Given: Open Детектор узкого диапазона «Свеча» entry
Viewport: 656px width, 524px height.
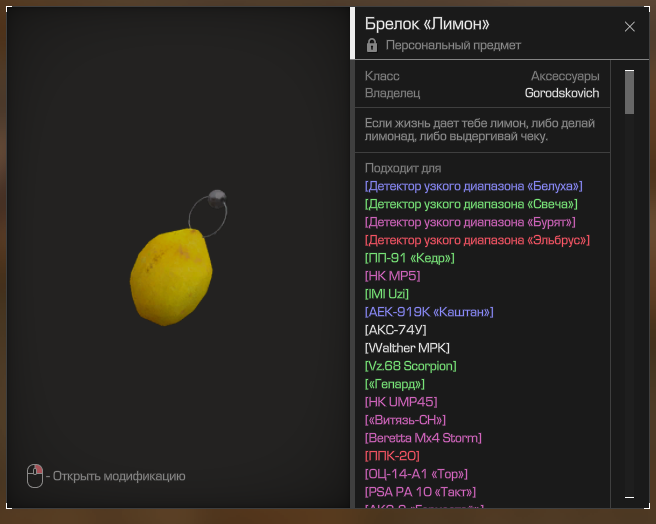Looking at the screenshot, I should [x=471, y=204].
